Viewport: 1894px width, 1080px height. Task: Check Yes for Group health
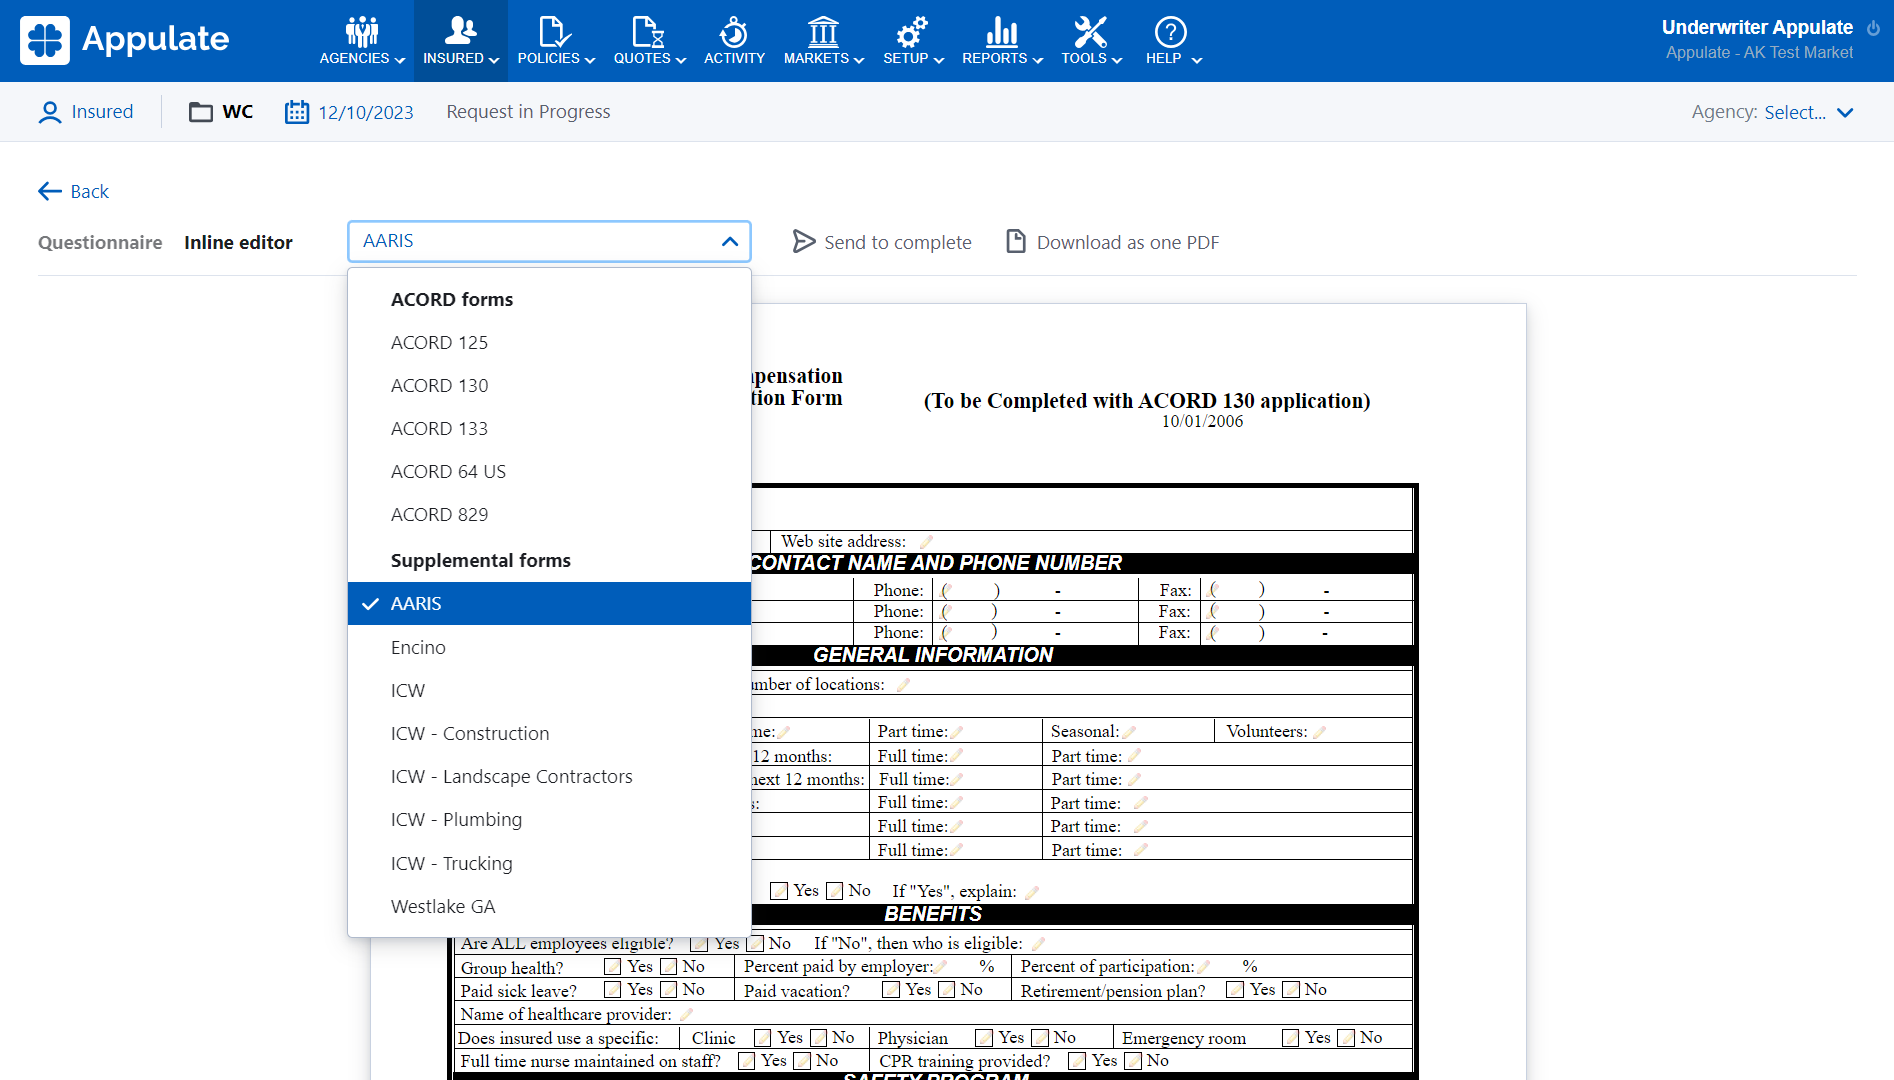click(x=613, y=967)
